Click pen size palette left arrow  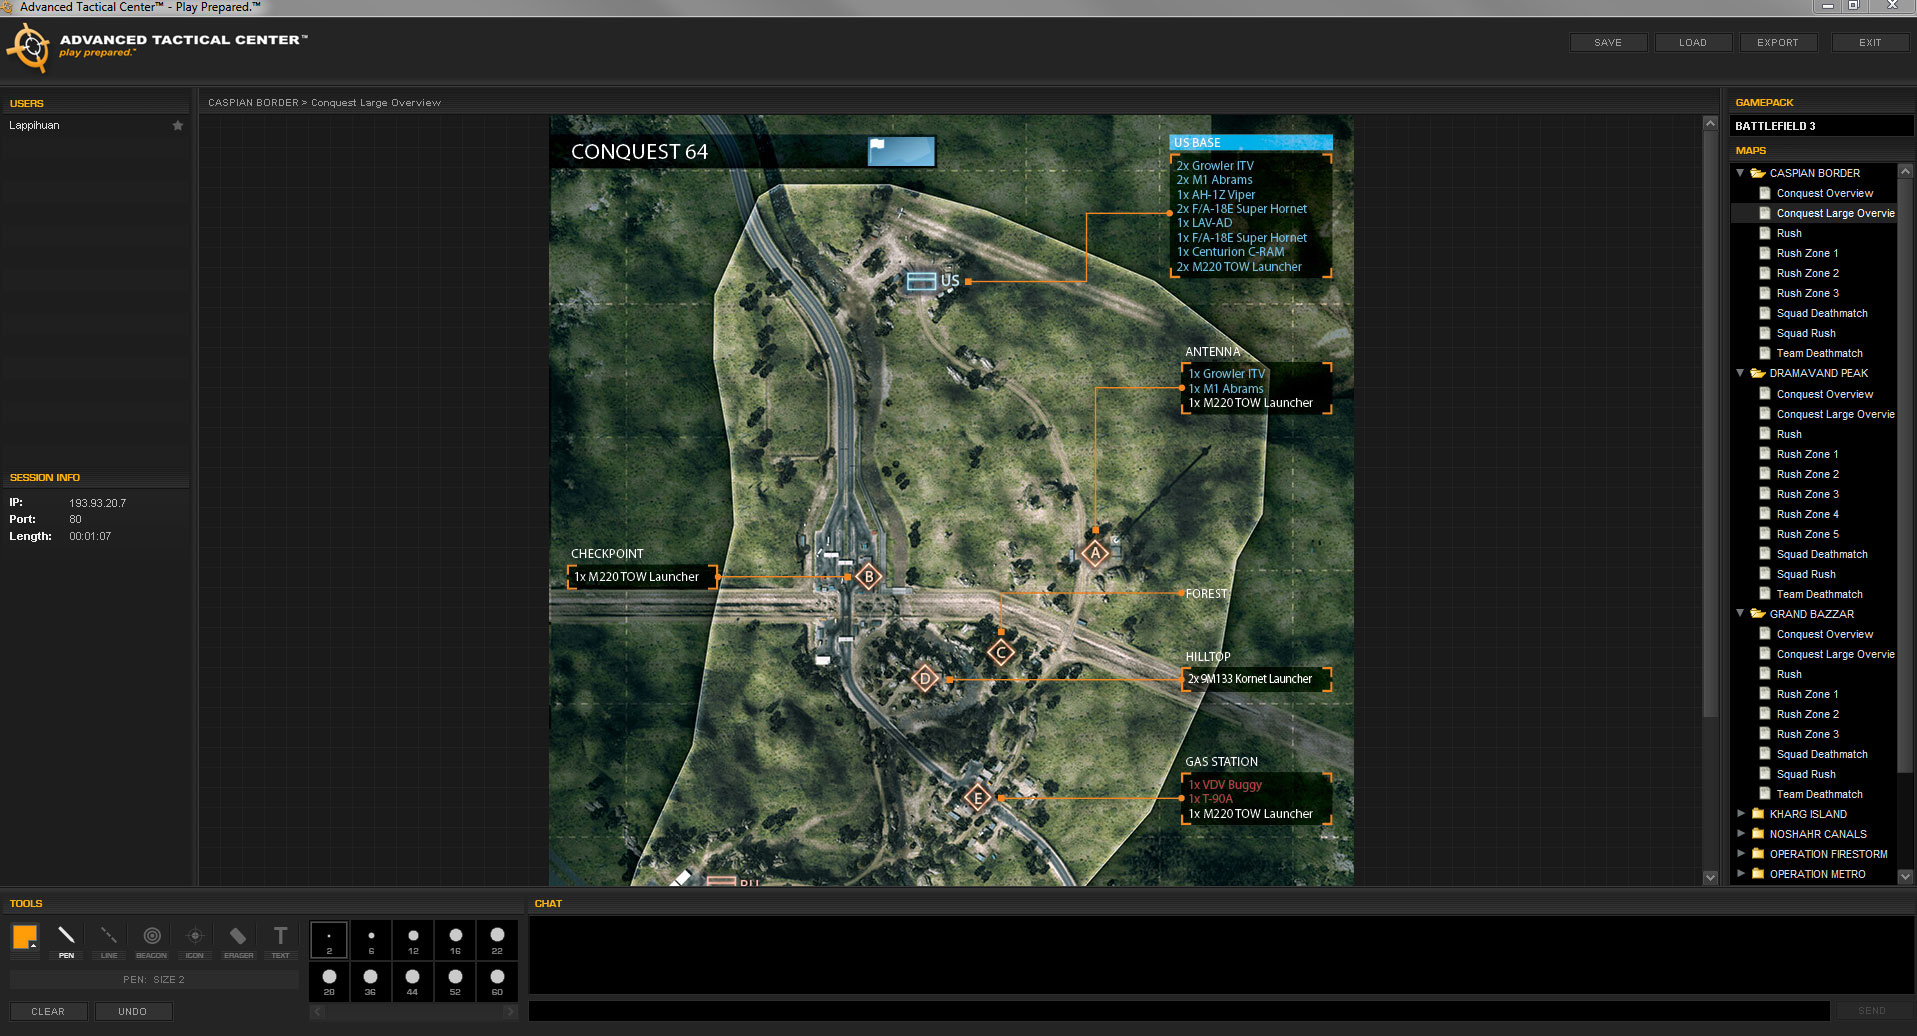tap(317, 1011)
